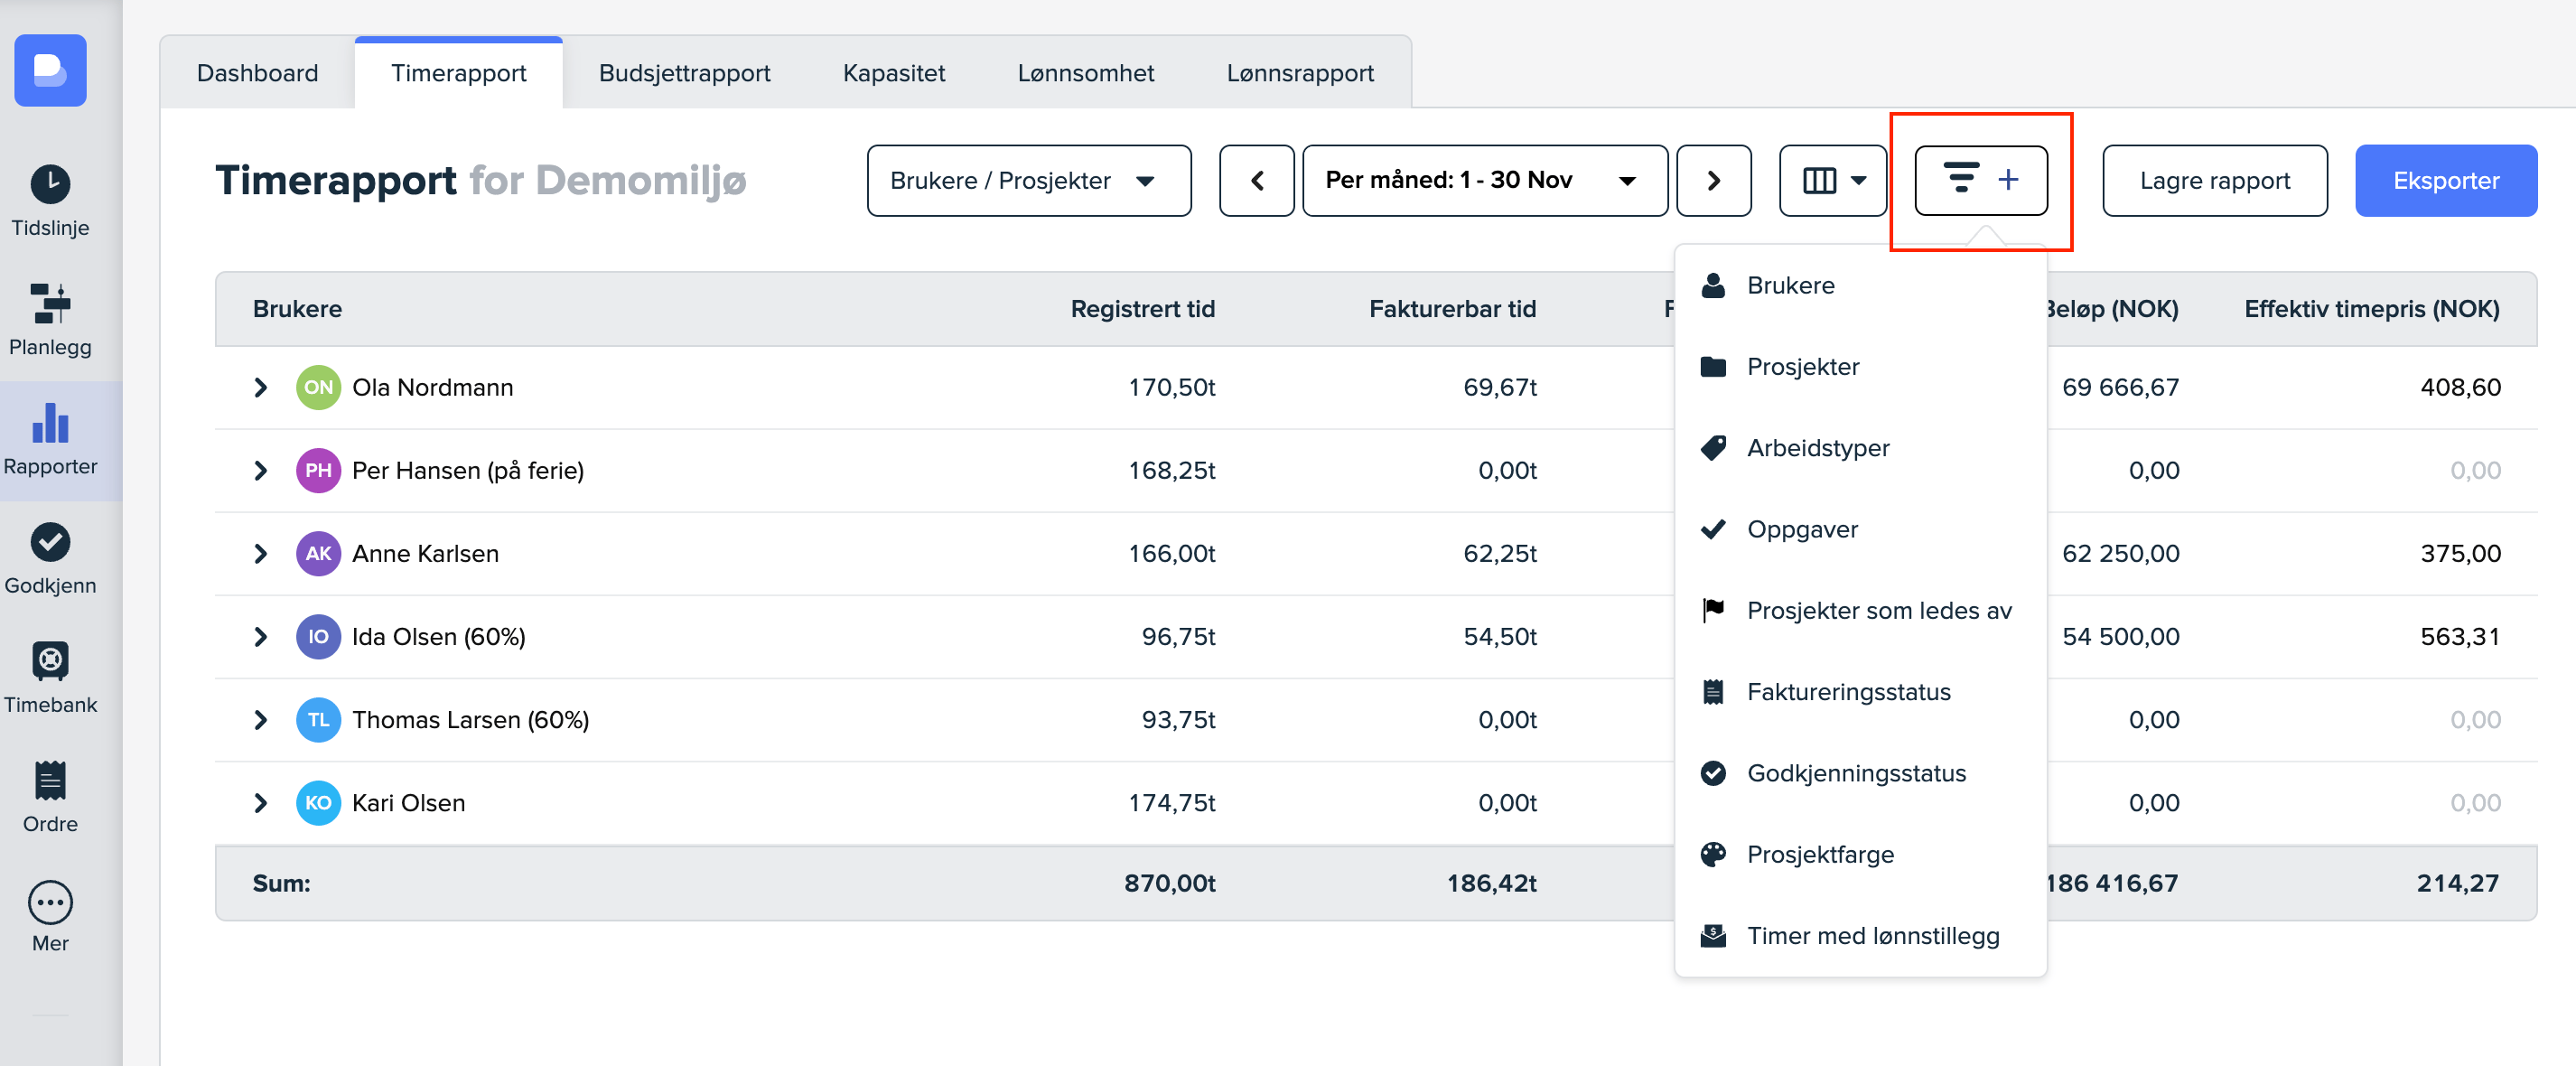Select Faktureringsstatus from the filter menu
This screenshot has width=2576, height=1066.
[x=1848, y=692]
